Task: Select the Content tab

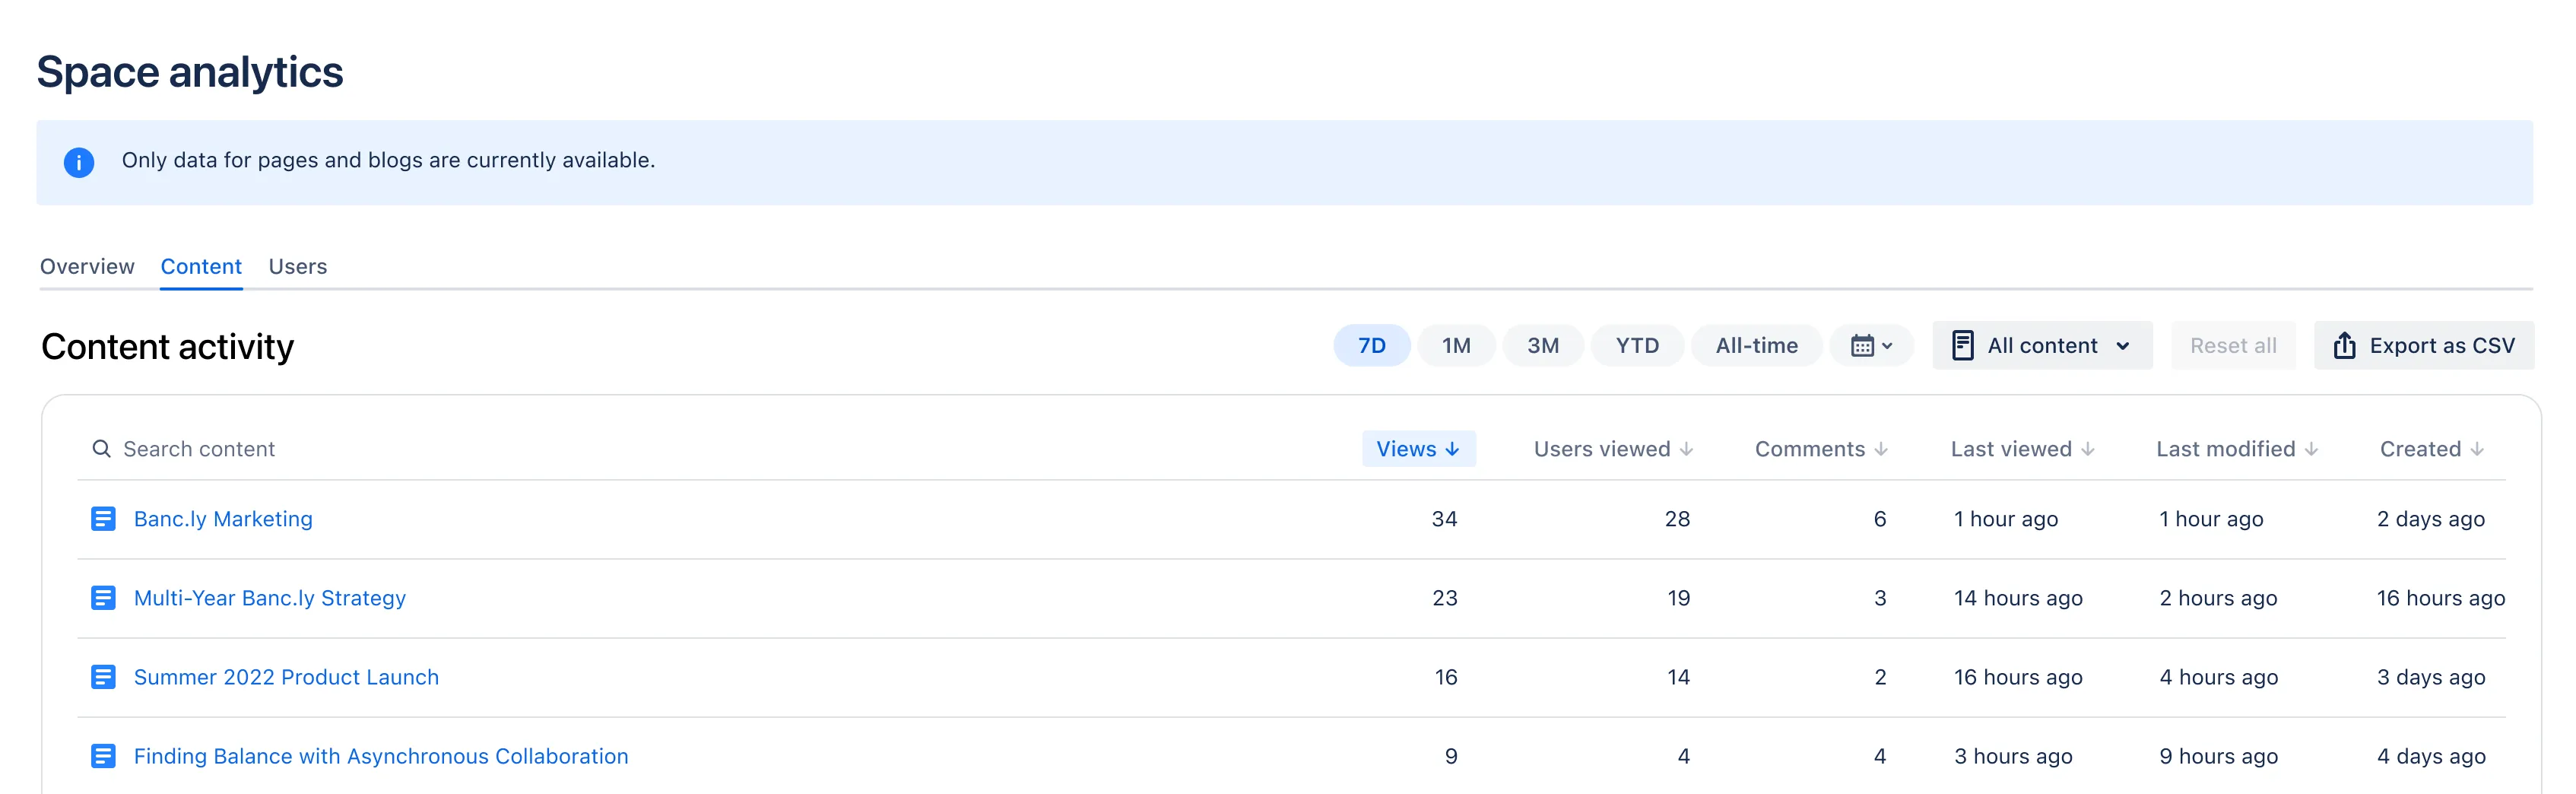Action: [201, 267]
